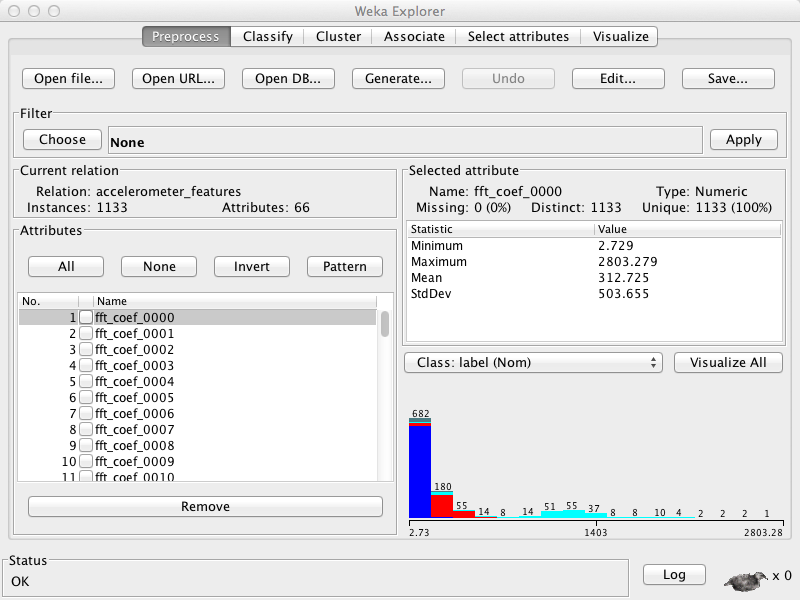The image size is (800, 600).
Task: Select the fft_coef_0001 attribute row
Action: click(x=198, y=333)
